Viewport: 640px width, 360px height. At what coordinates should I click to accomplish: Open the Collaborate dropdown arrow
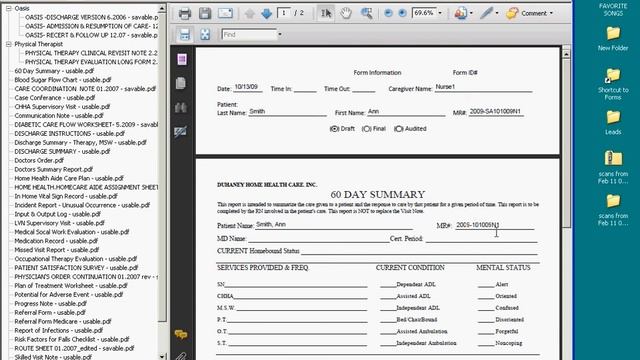tap(471, 13)
